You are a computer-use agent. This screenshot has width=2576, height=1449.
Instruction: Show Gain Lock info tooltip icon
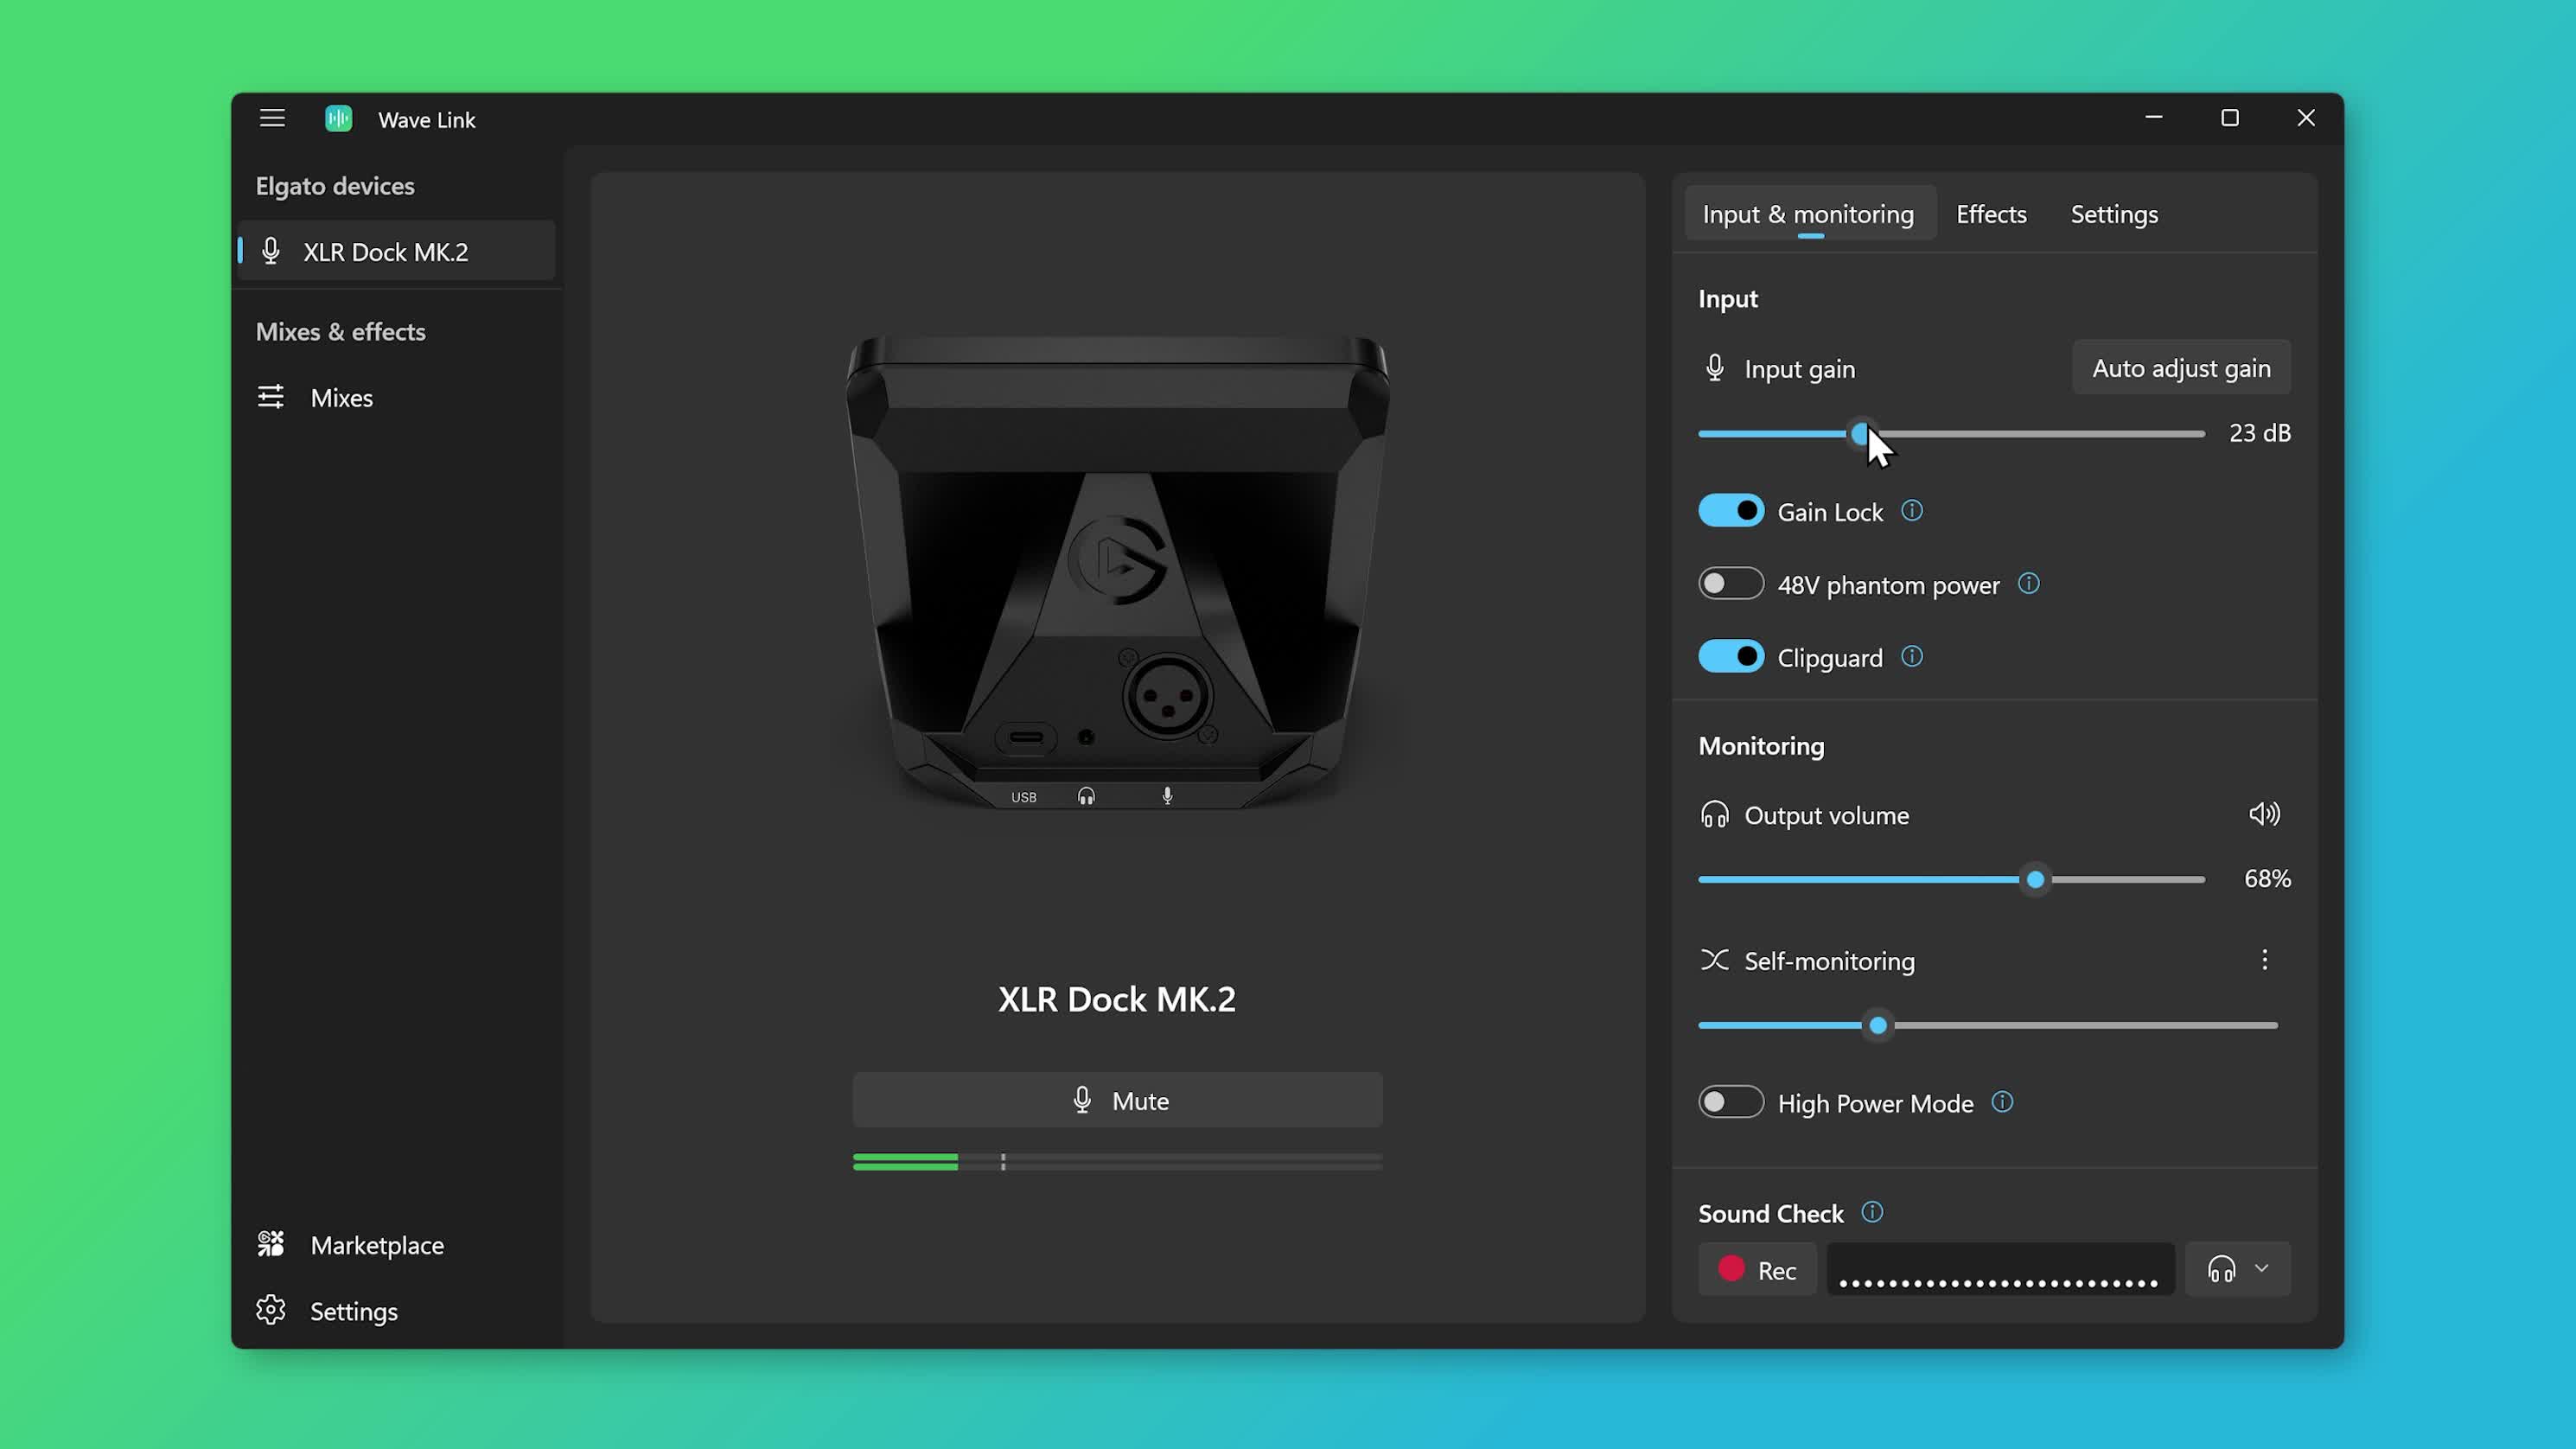[1912, 511]
